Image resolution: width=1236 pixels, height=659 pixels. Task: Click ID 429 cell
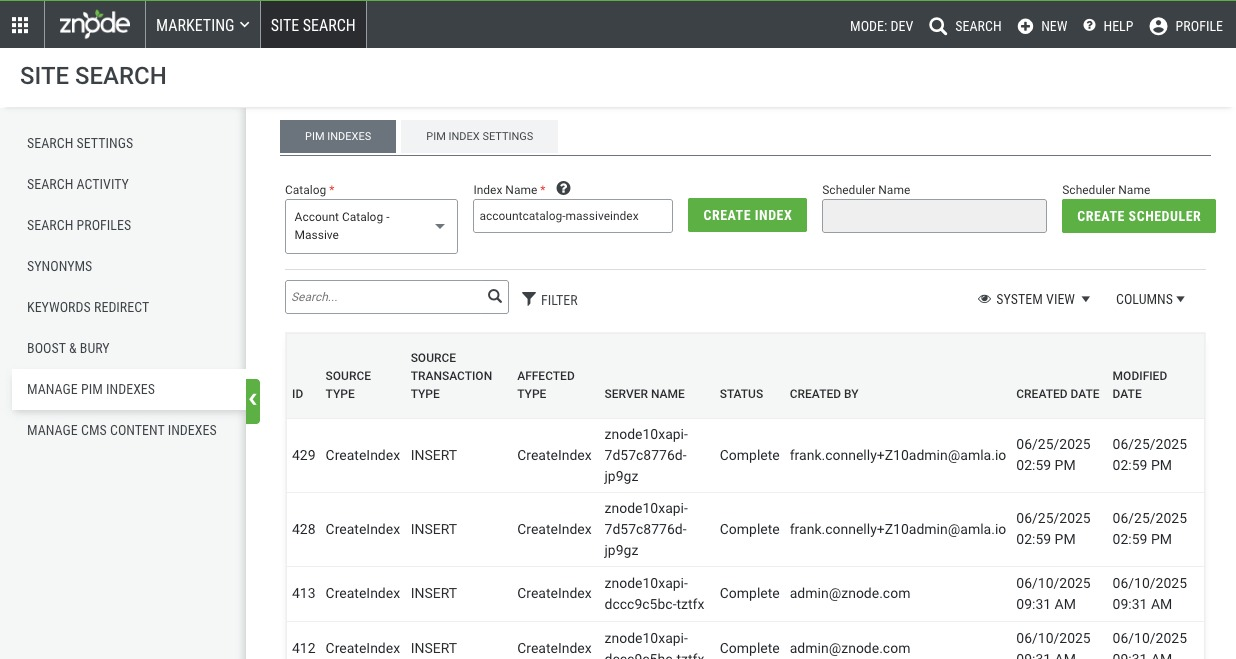click(x=304, y=455)
